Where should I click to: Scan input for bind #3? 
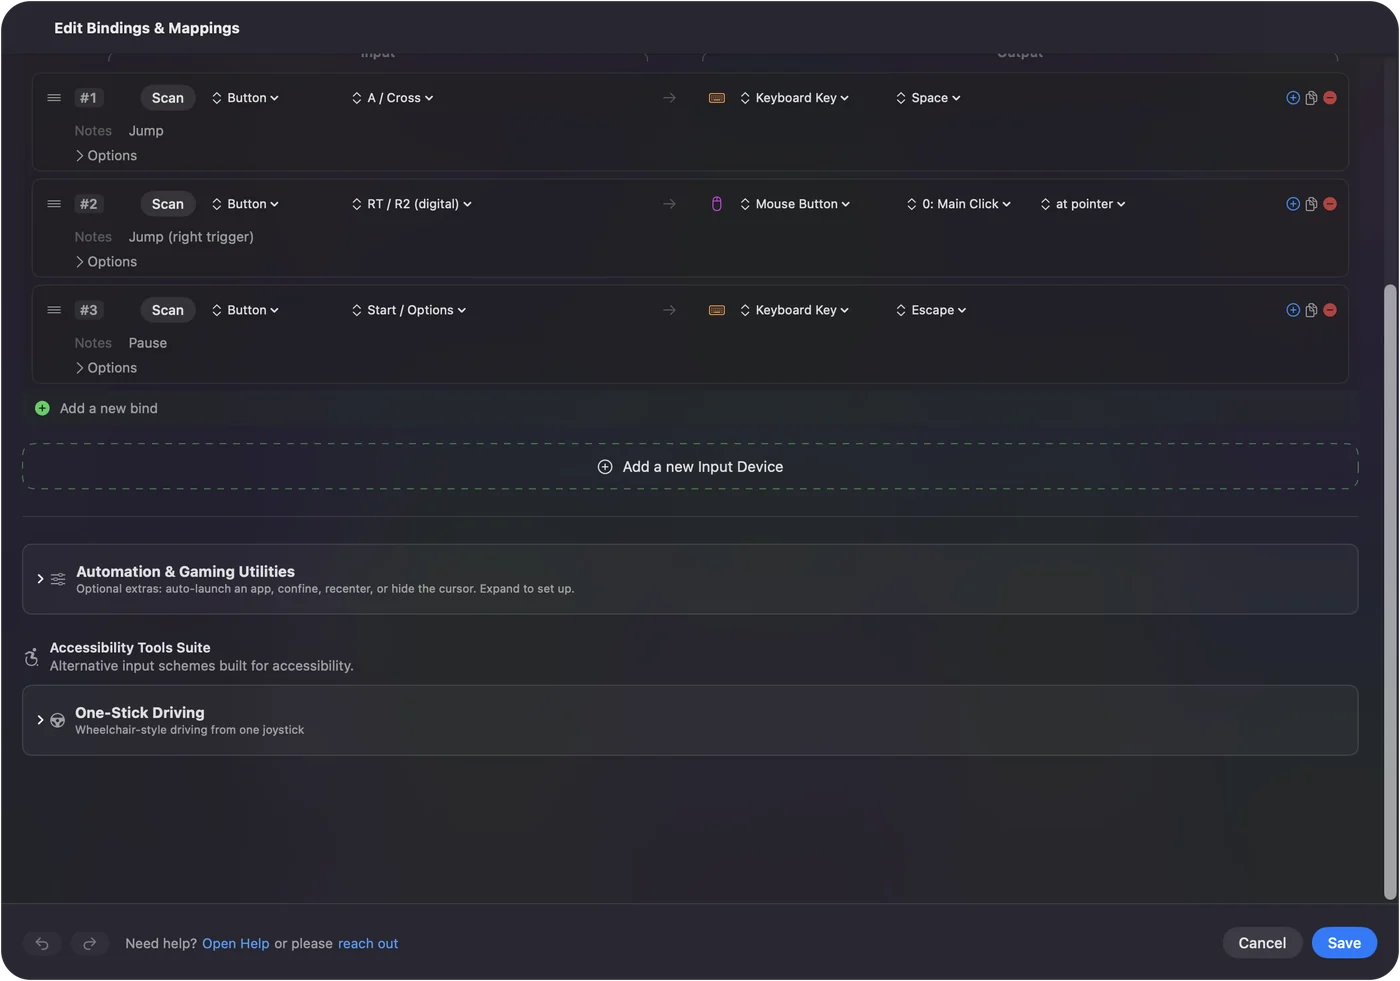point(168,310)
